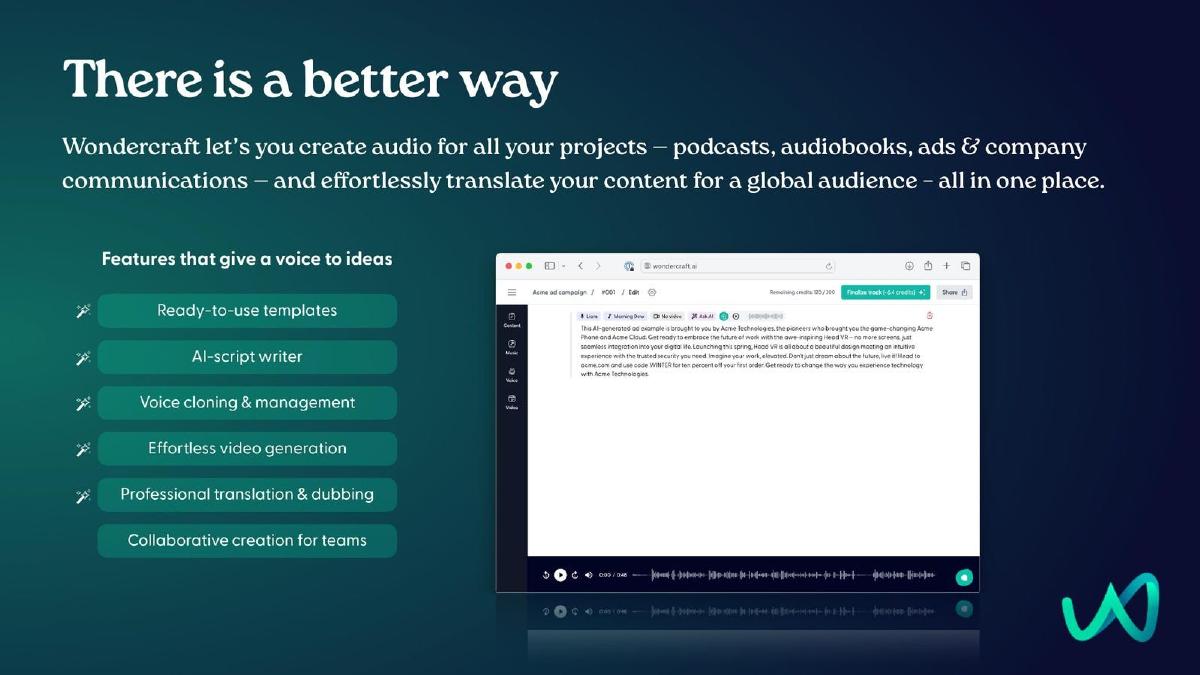The width and height of the screenshot is (1200, 675).
Task: Click the Voice cloning & management feature
Action: click(x=247, y=403)
